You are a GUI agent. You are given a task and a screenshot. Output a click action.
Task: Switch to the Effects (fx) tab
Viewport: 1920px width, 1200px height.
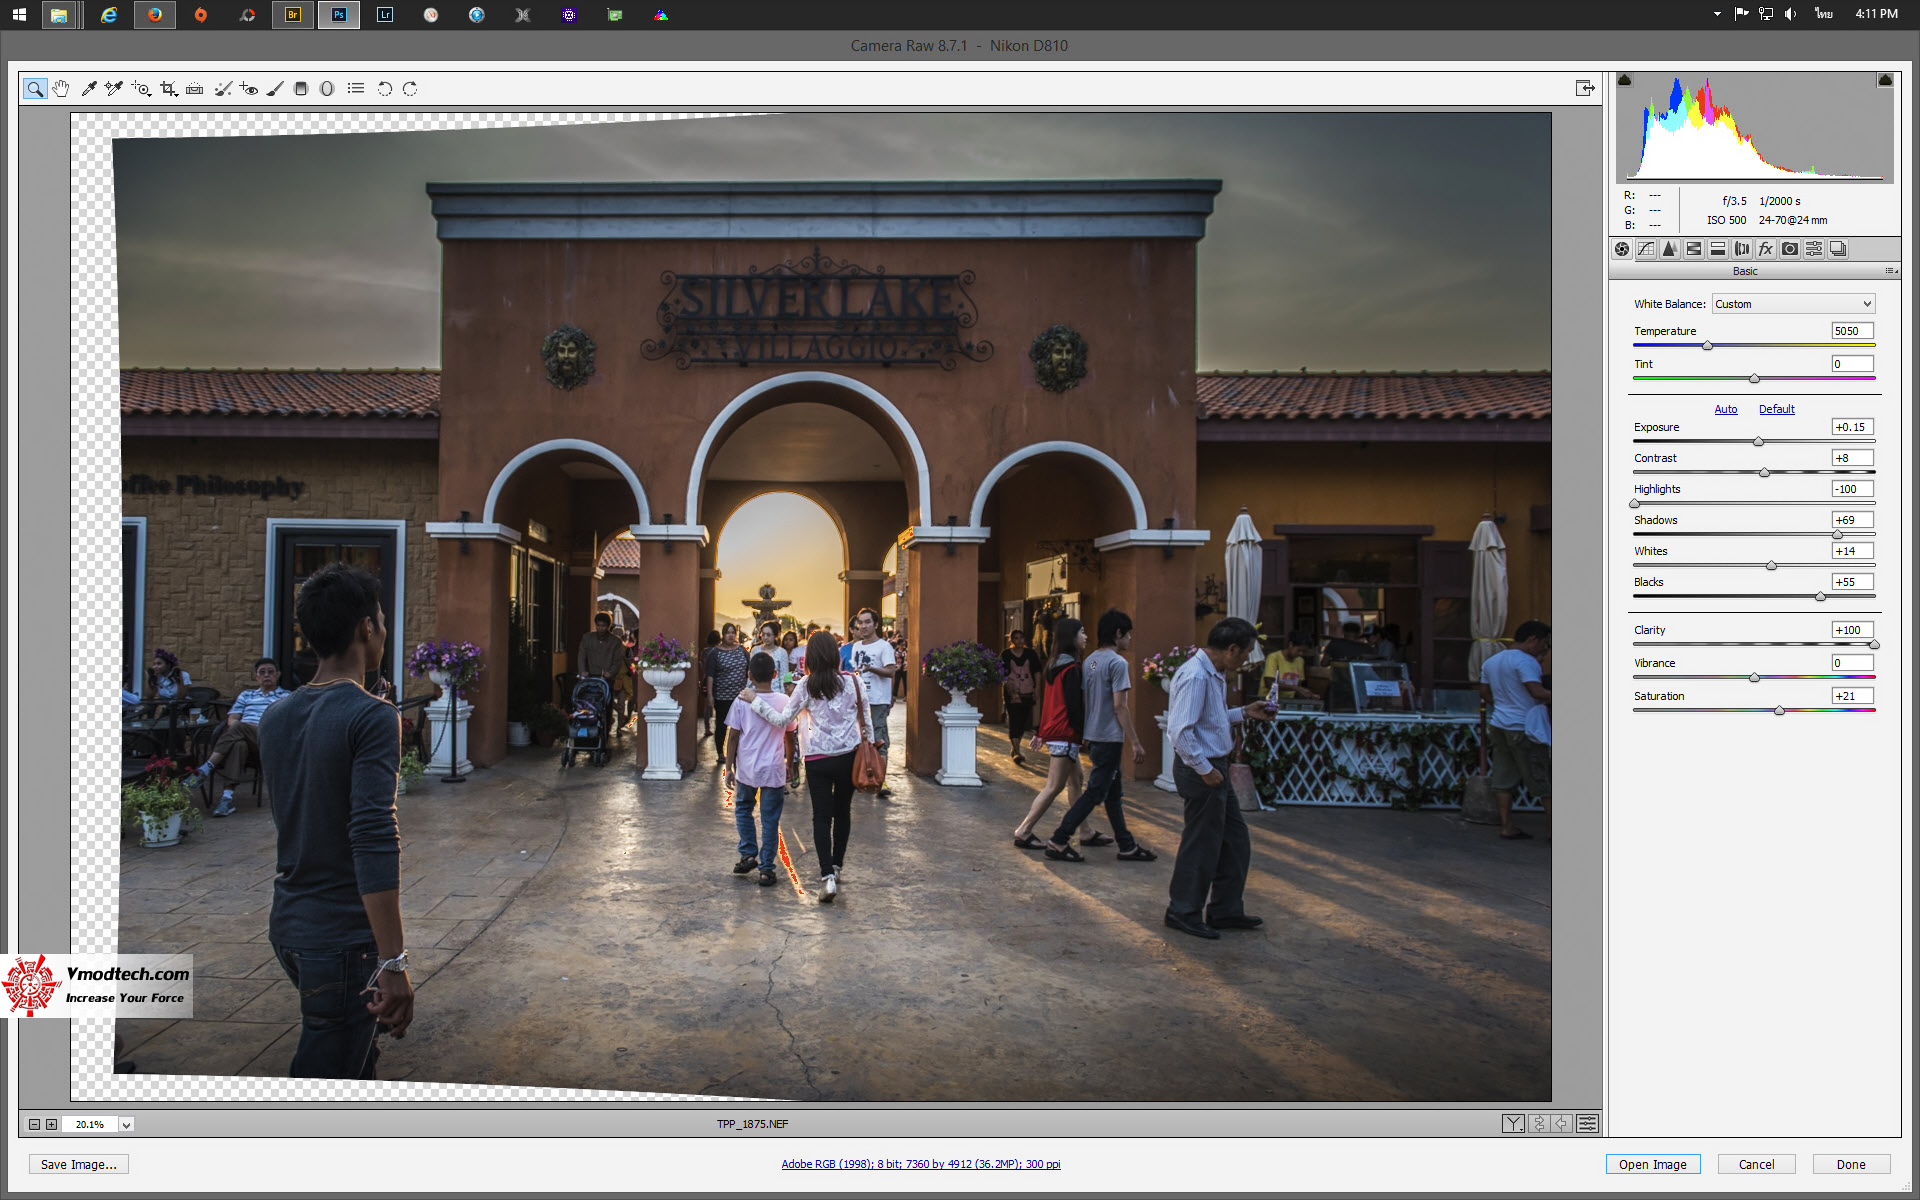pos(1766,249)
